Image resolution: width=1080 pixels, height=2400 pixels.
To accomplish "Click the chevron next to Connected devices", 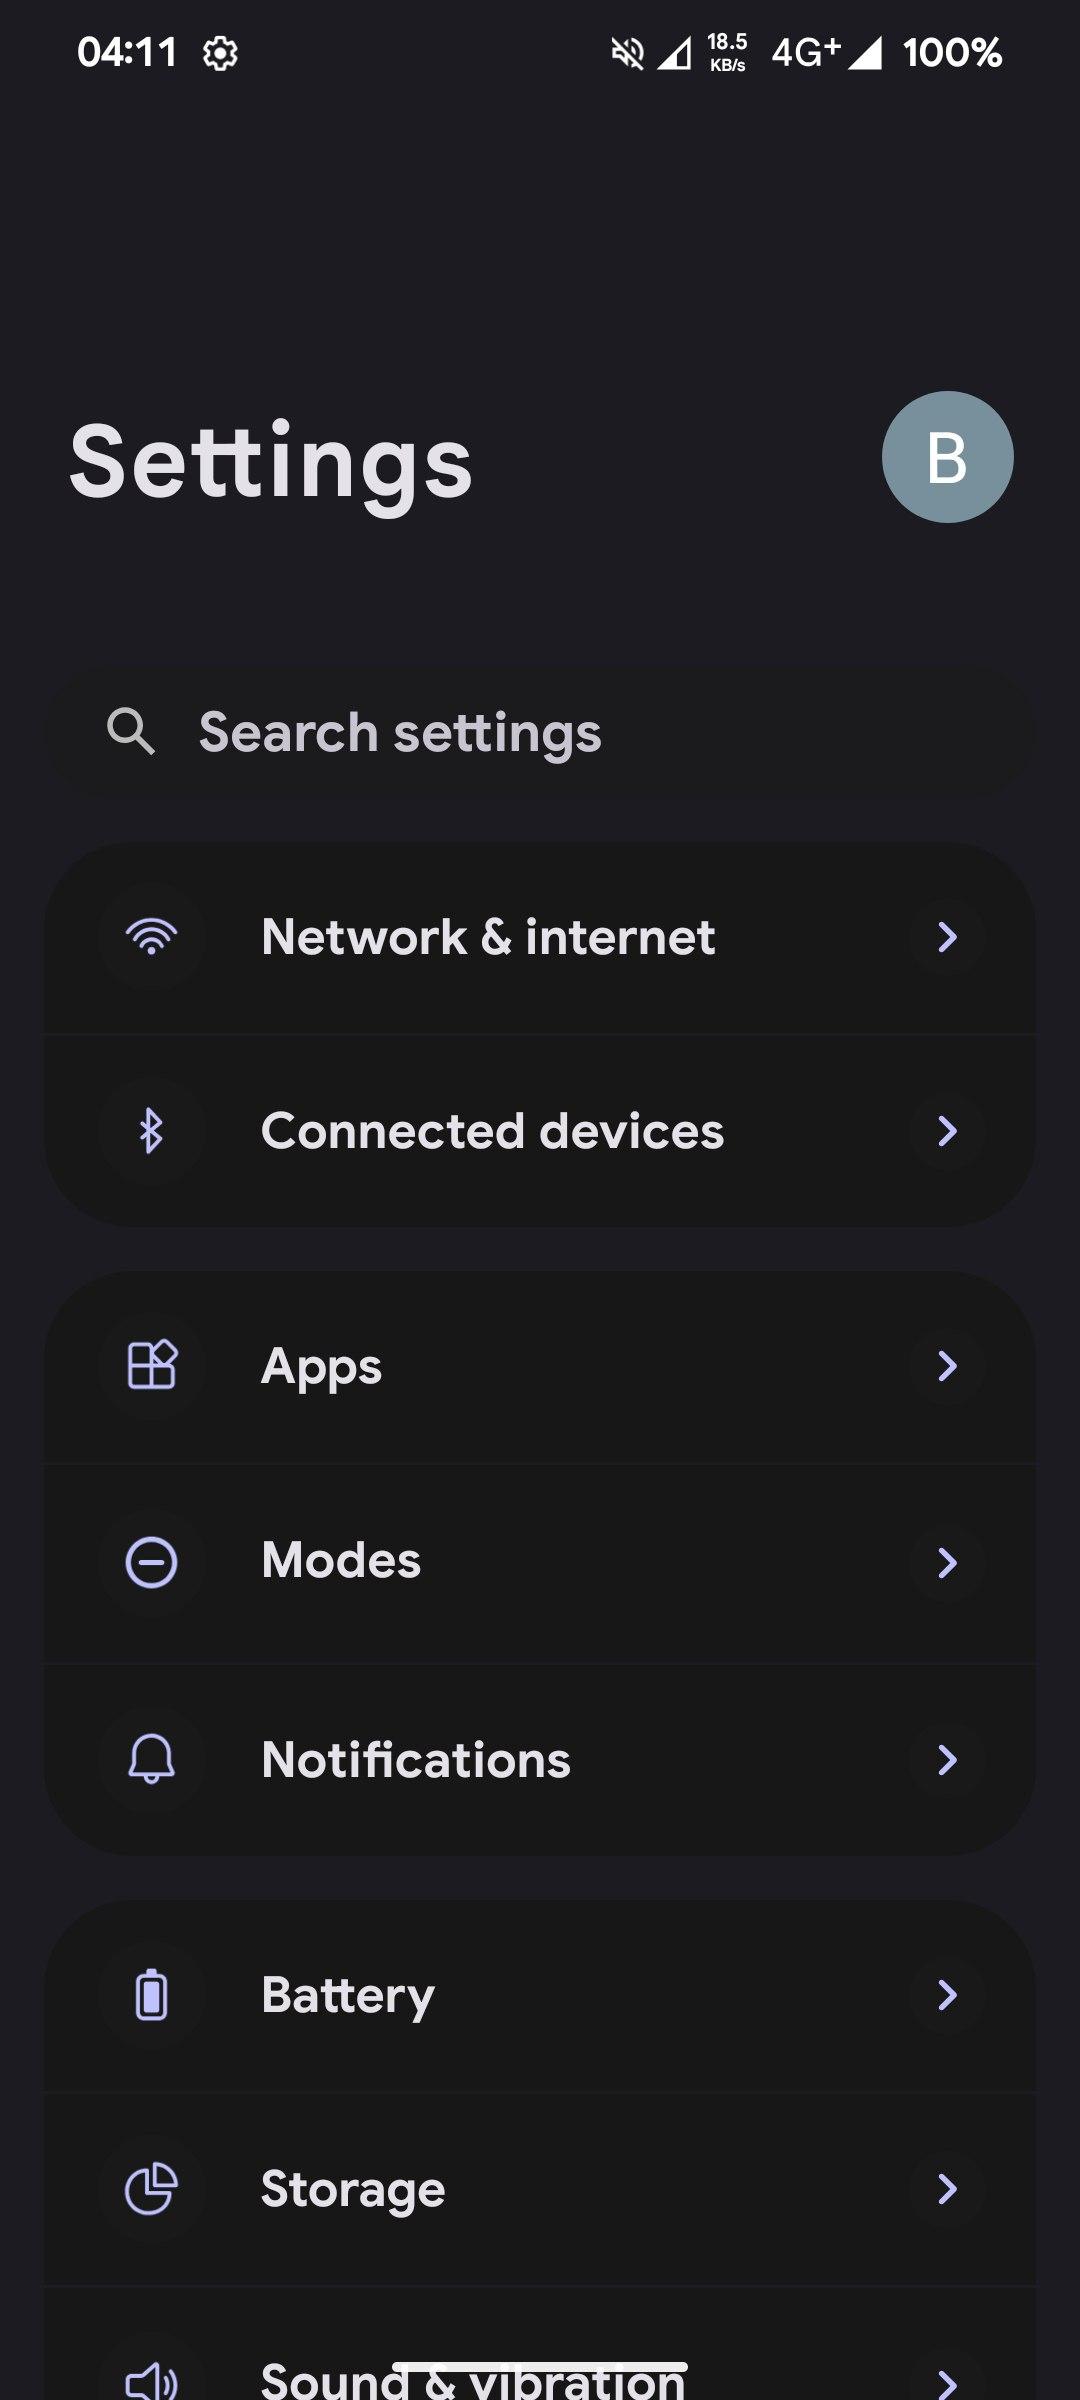I will pyautogui.click(x=947, y=1131).
